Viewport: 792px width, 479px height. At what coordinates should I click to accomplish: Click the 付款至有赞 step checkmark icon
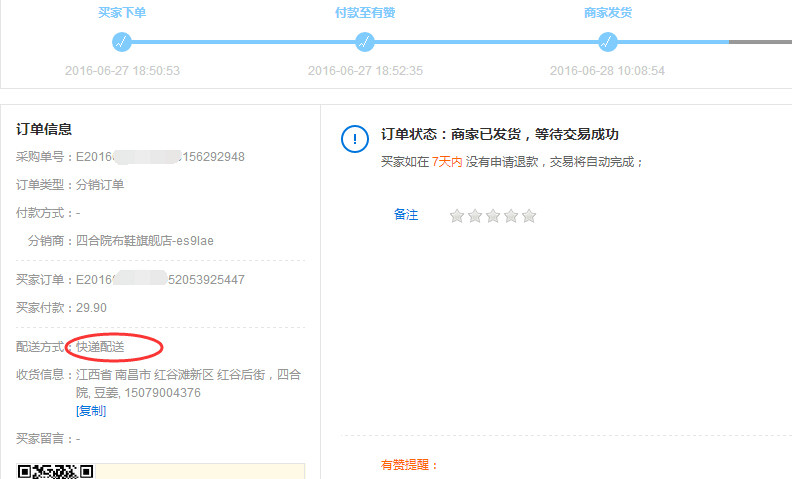click(365, 42)
